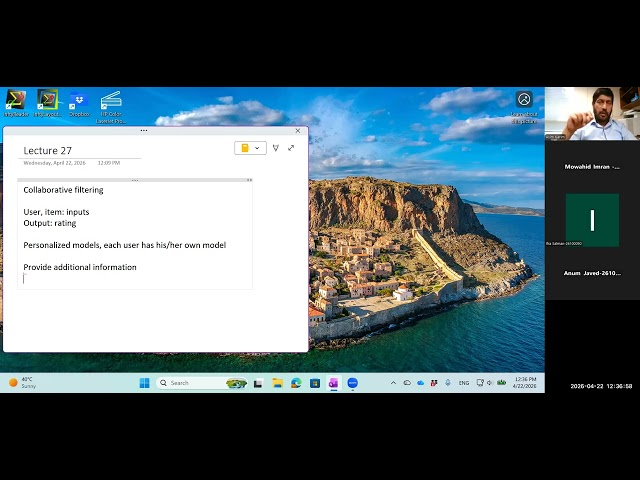
Task: Open HP Color LaserJet Pro desktop shortcut
Action: pos(111,107)
